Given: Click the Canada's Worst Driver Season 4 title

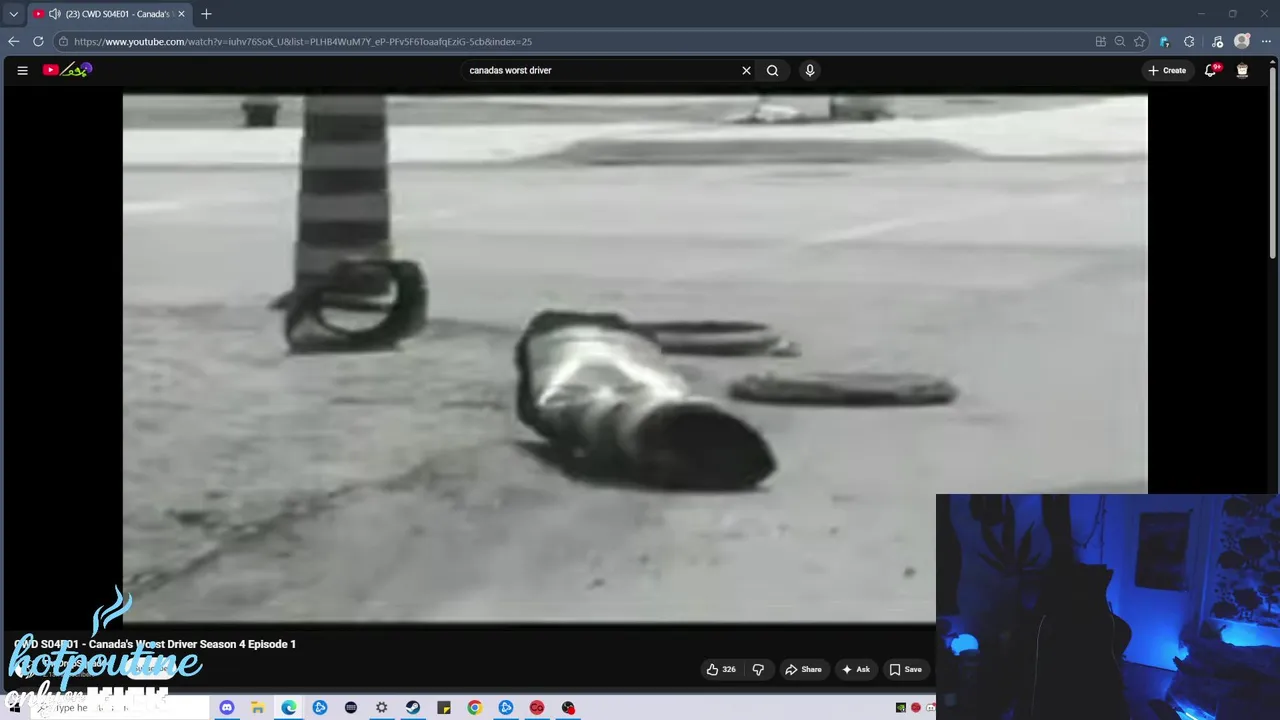Looking at the screenshot, I should (x=155, y=644).
